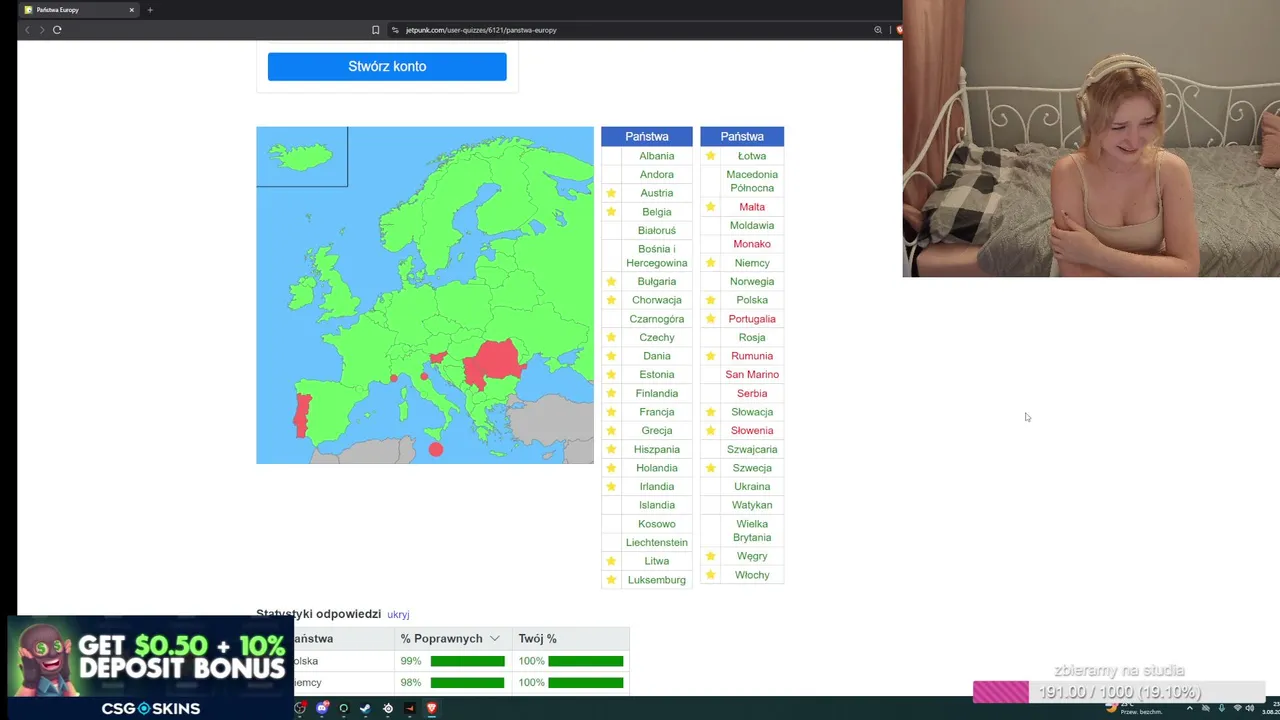The image size is (1280, 720).
Task: Open Discord from the taskbar
Action: coord(322,709)
